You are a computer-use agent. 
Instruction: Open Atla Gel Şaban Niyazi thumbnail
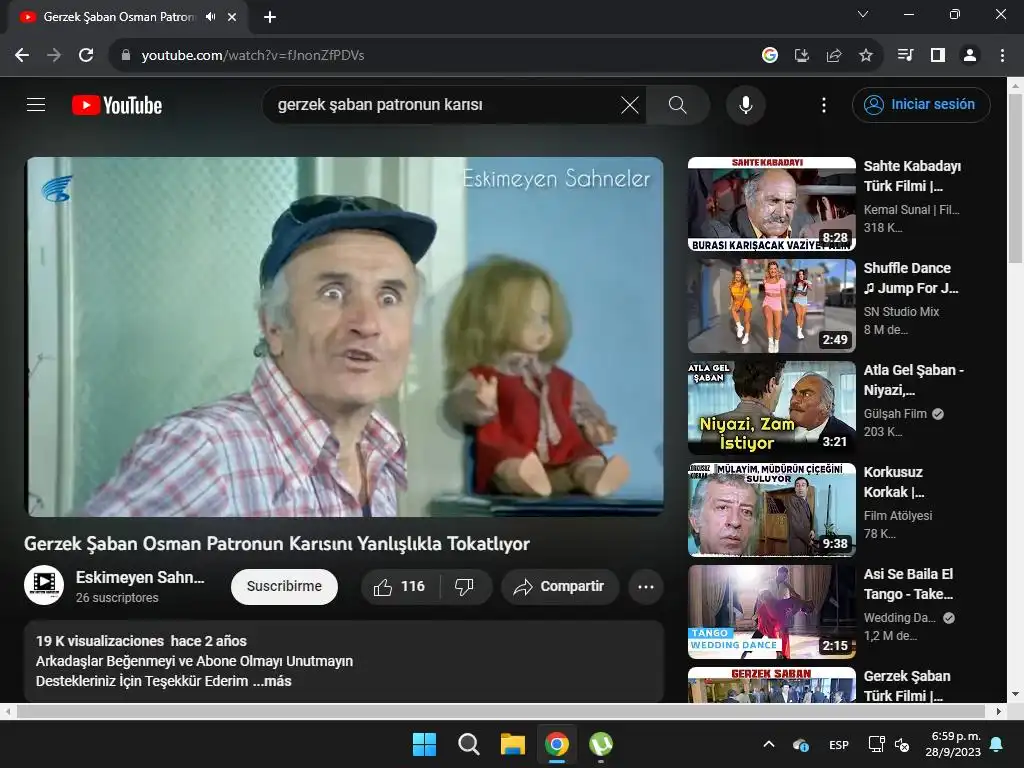pos(771,408)
